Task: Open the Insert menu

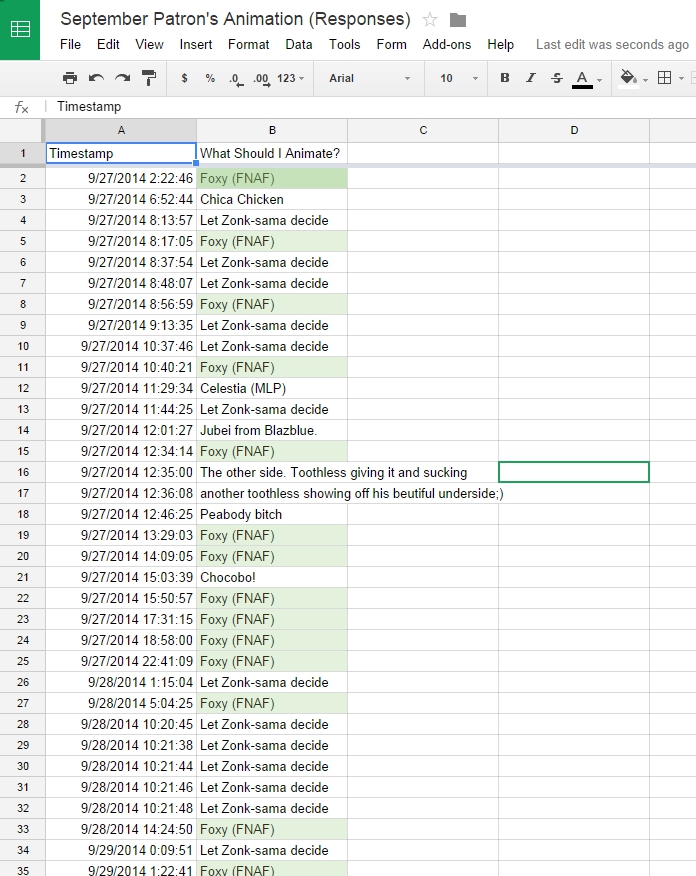Action: pos(196,44)
